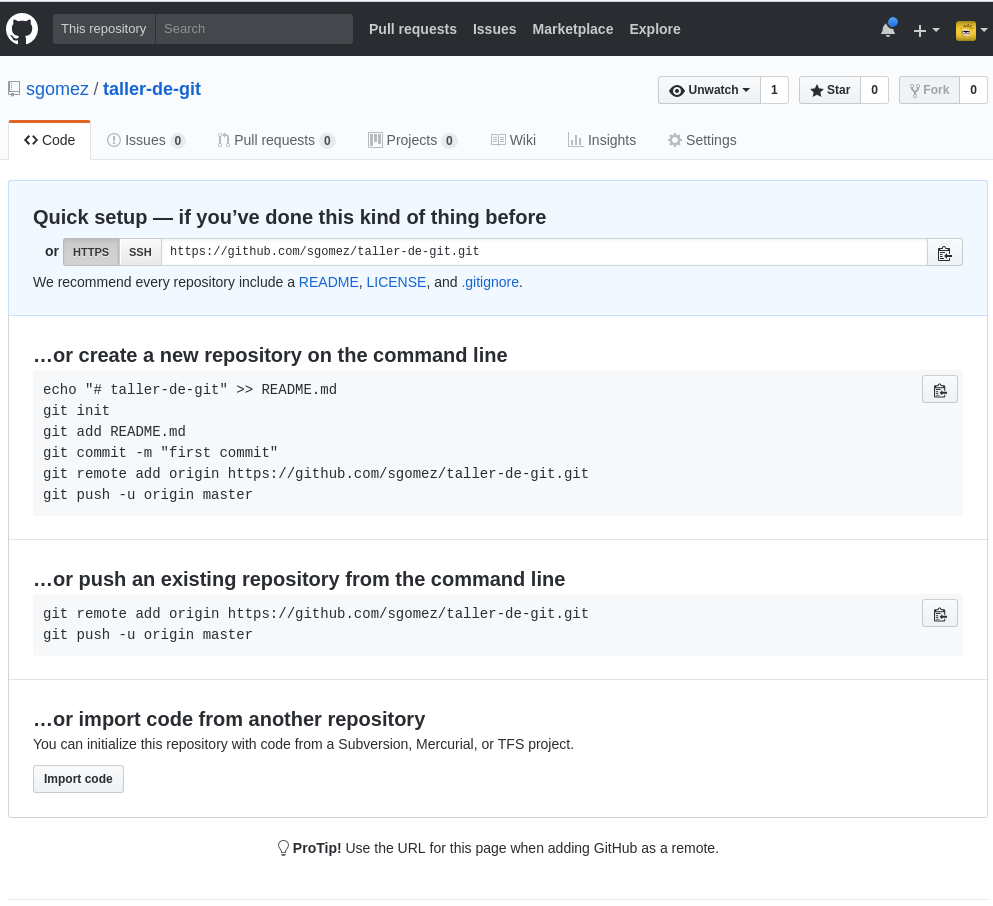Focus the repository search field
This screenshot has width=993, height=906.
tap(254, 29)
